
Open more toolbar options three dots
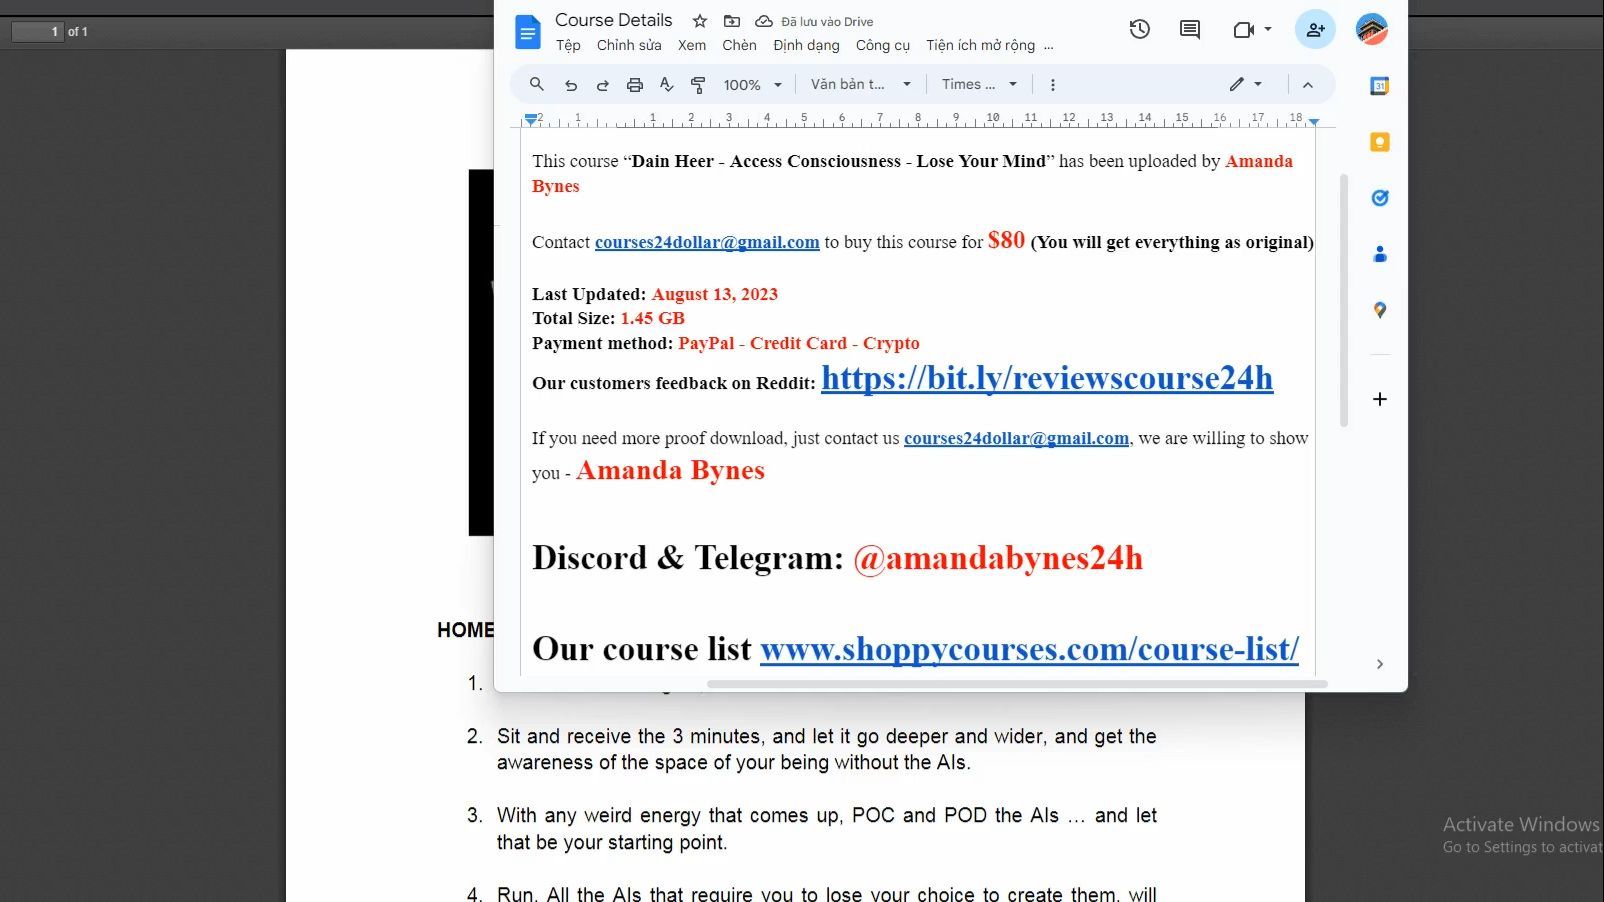pos(1052,85)
